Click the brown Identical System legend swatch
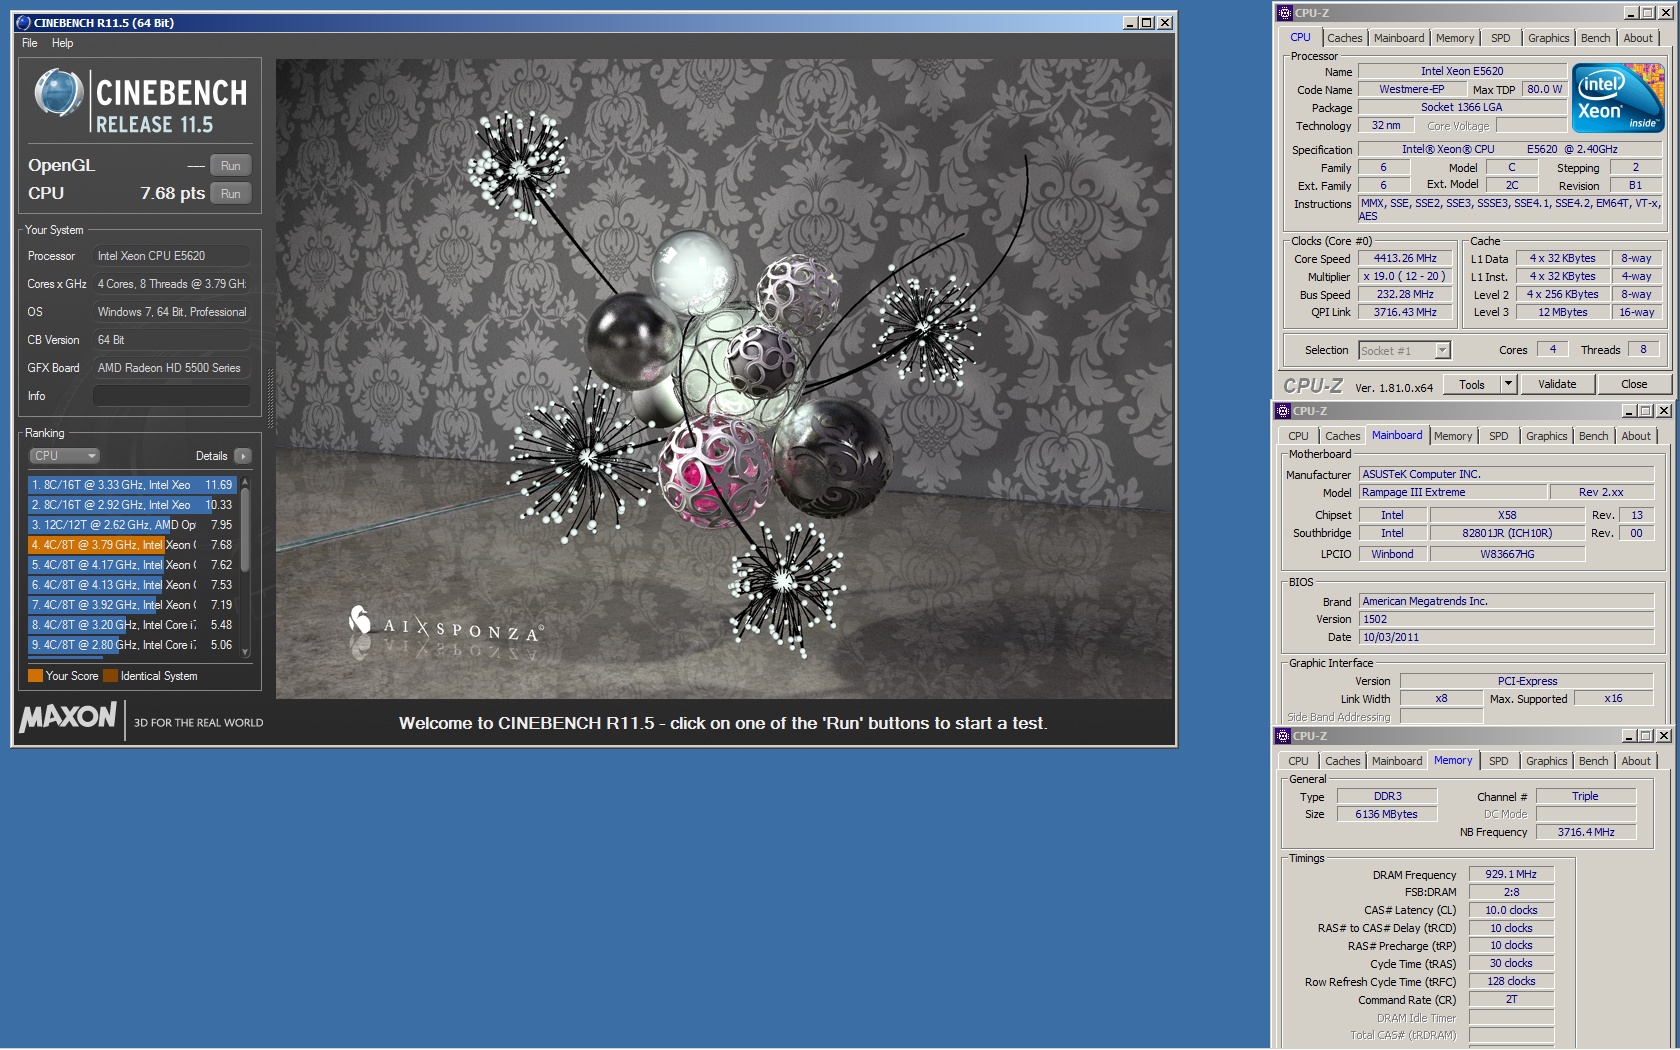The height and width of the screenshot is (1050, 1680). pos(110,676)
